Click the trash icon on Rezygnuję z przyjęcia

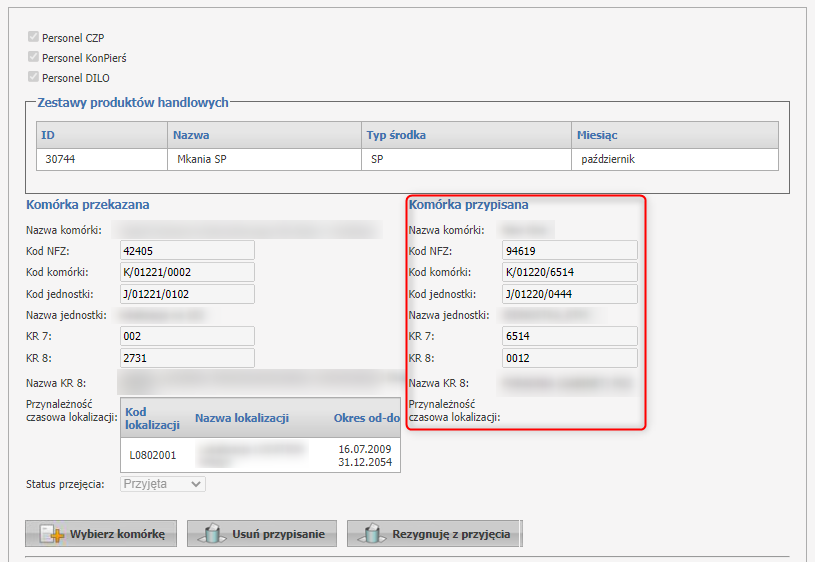371,534
